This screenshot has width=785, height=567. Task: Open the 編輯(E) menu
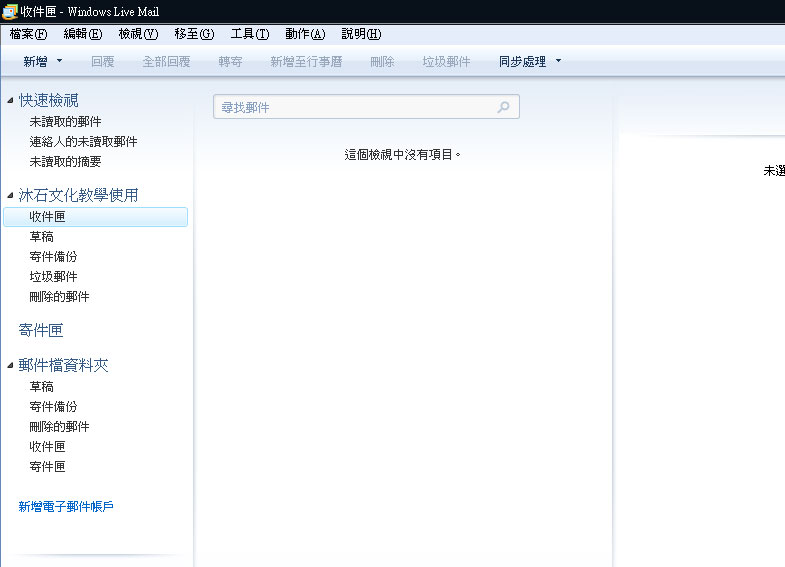(83, 34)
